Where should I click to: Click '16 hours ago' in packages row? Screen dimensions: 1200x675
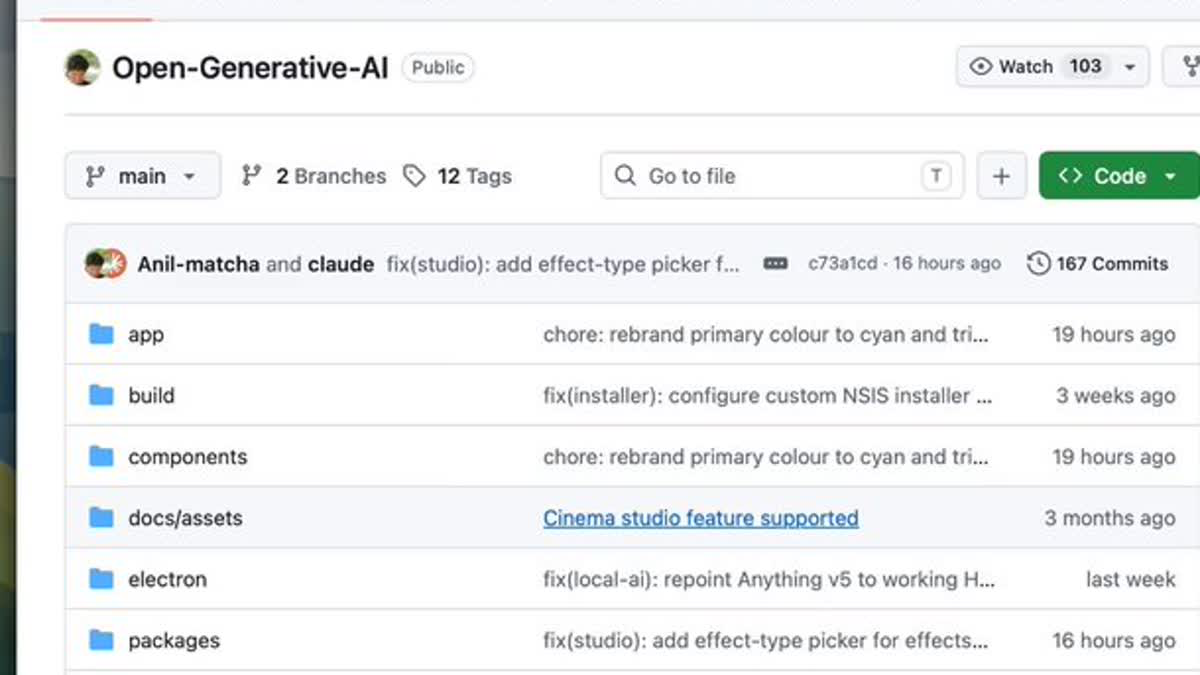(1113, 640)
